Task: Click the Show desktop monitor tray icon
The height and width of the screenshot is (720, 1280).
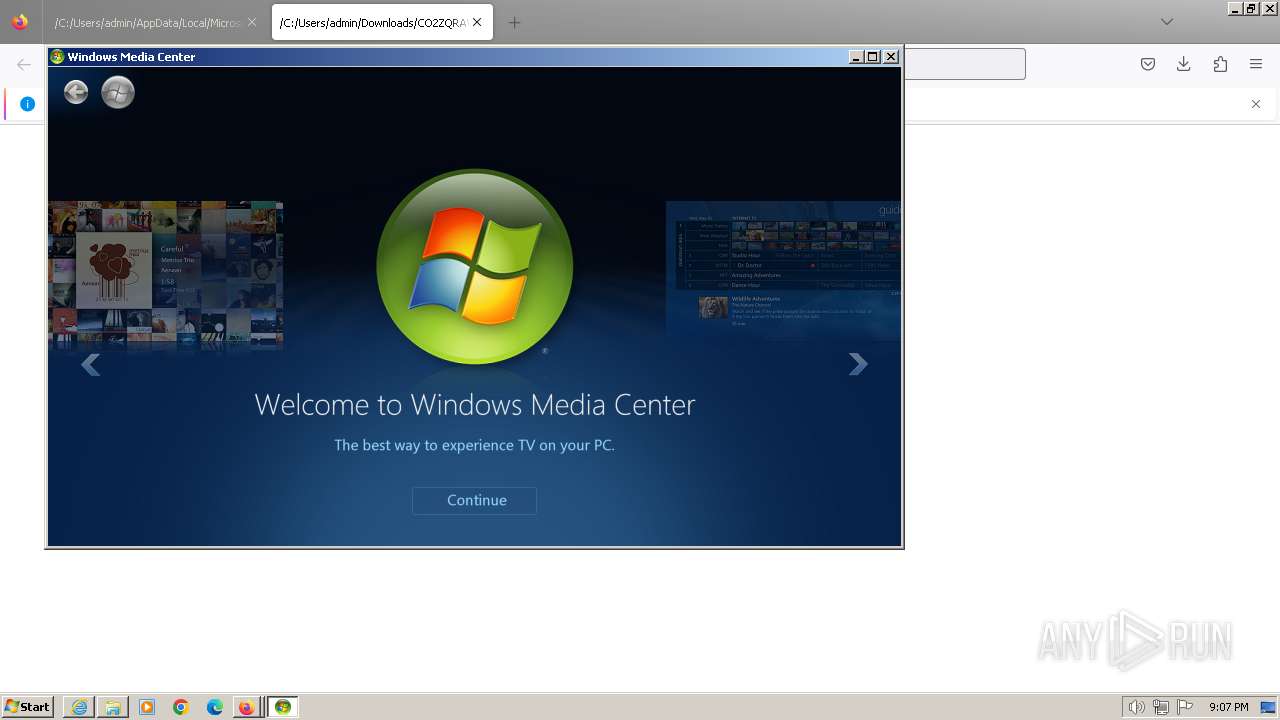Action: [1269, 707]
